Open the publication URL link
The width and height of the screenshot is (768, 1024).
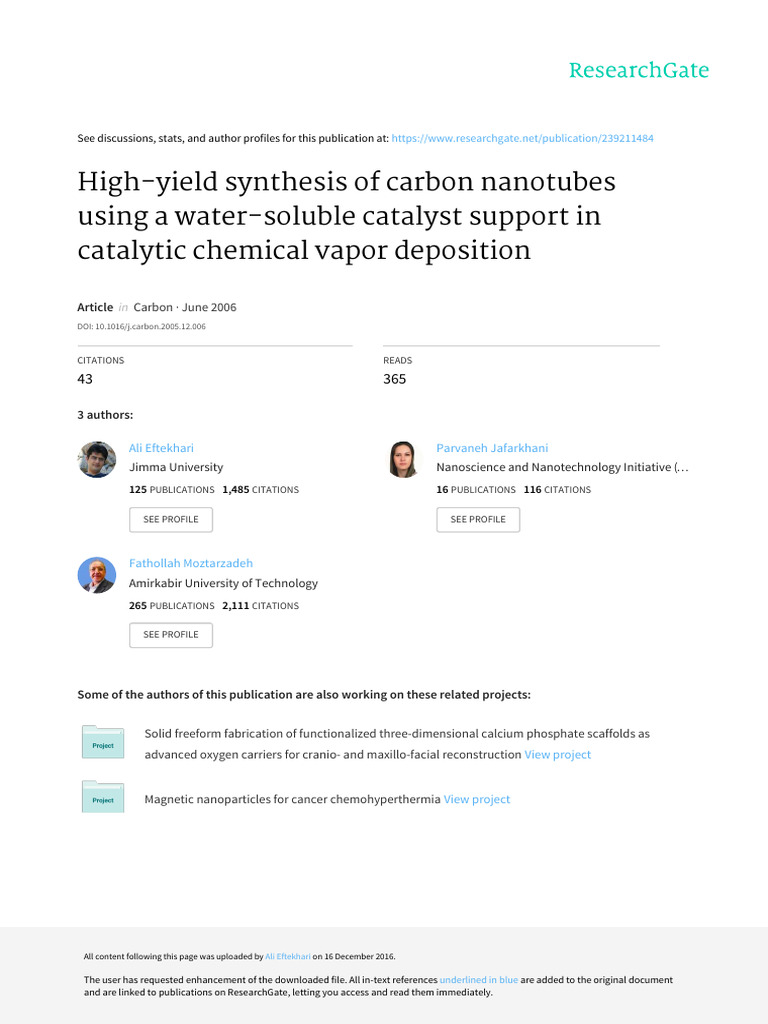[522, 138]
